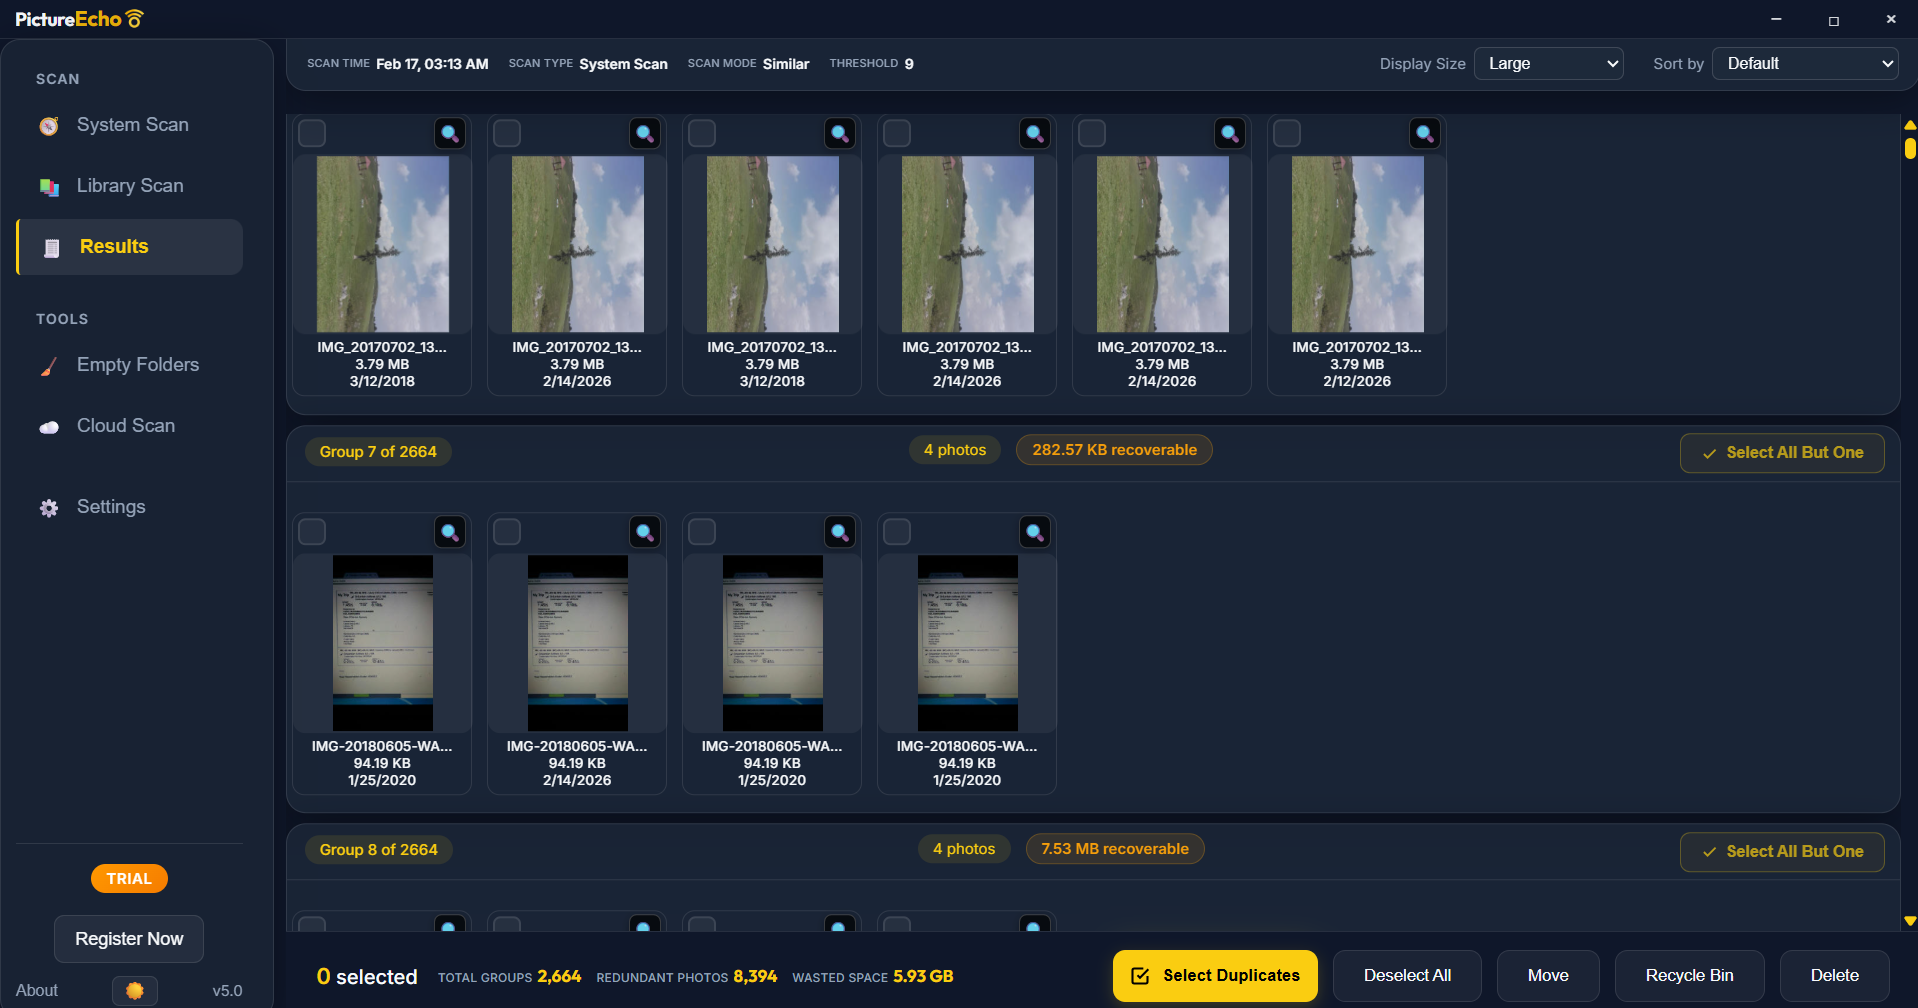Screen dimensions: 1918x1008
Task: Launch the Cloud Scan feature
Action: click(x=125, y=425)
